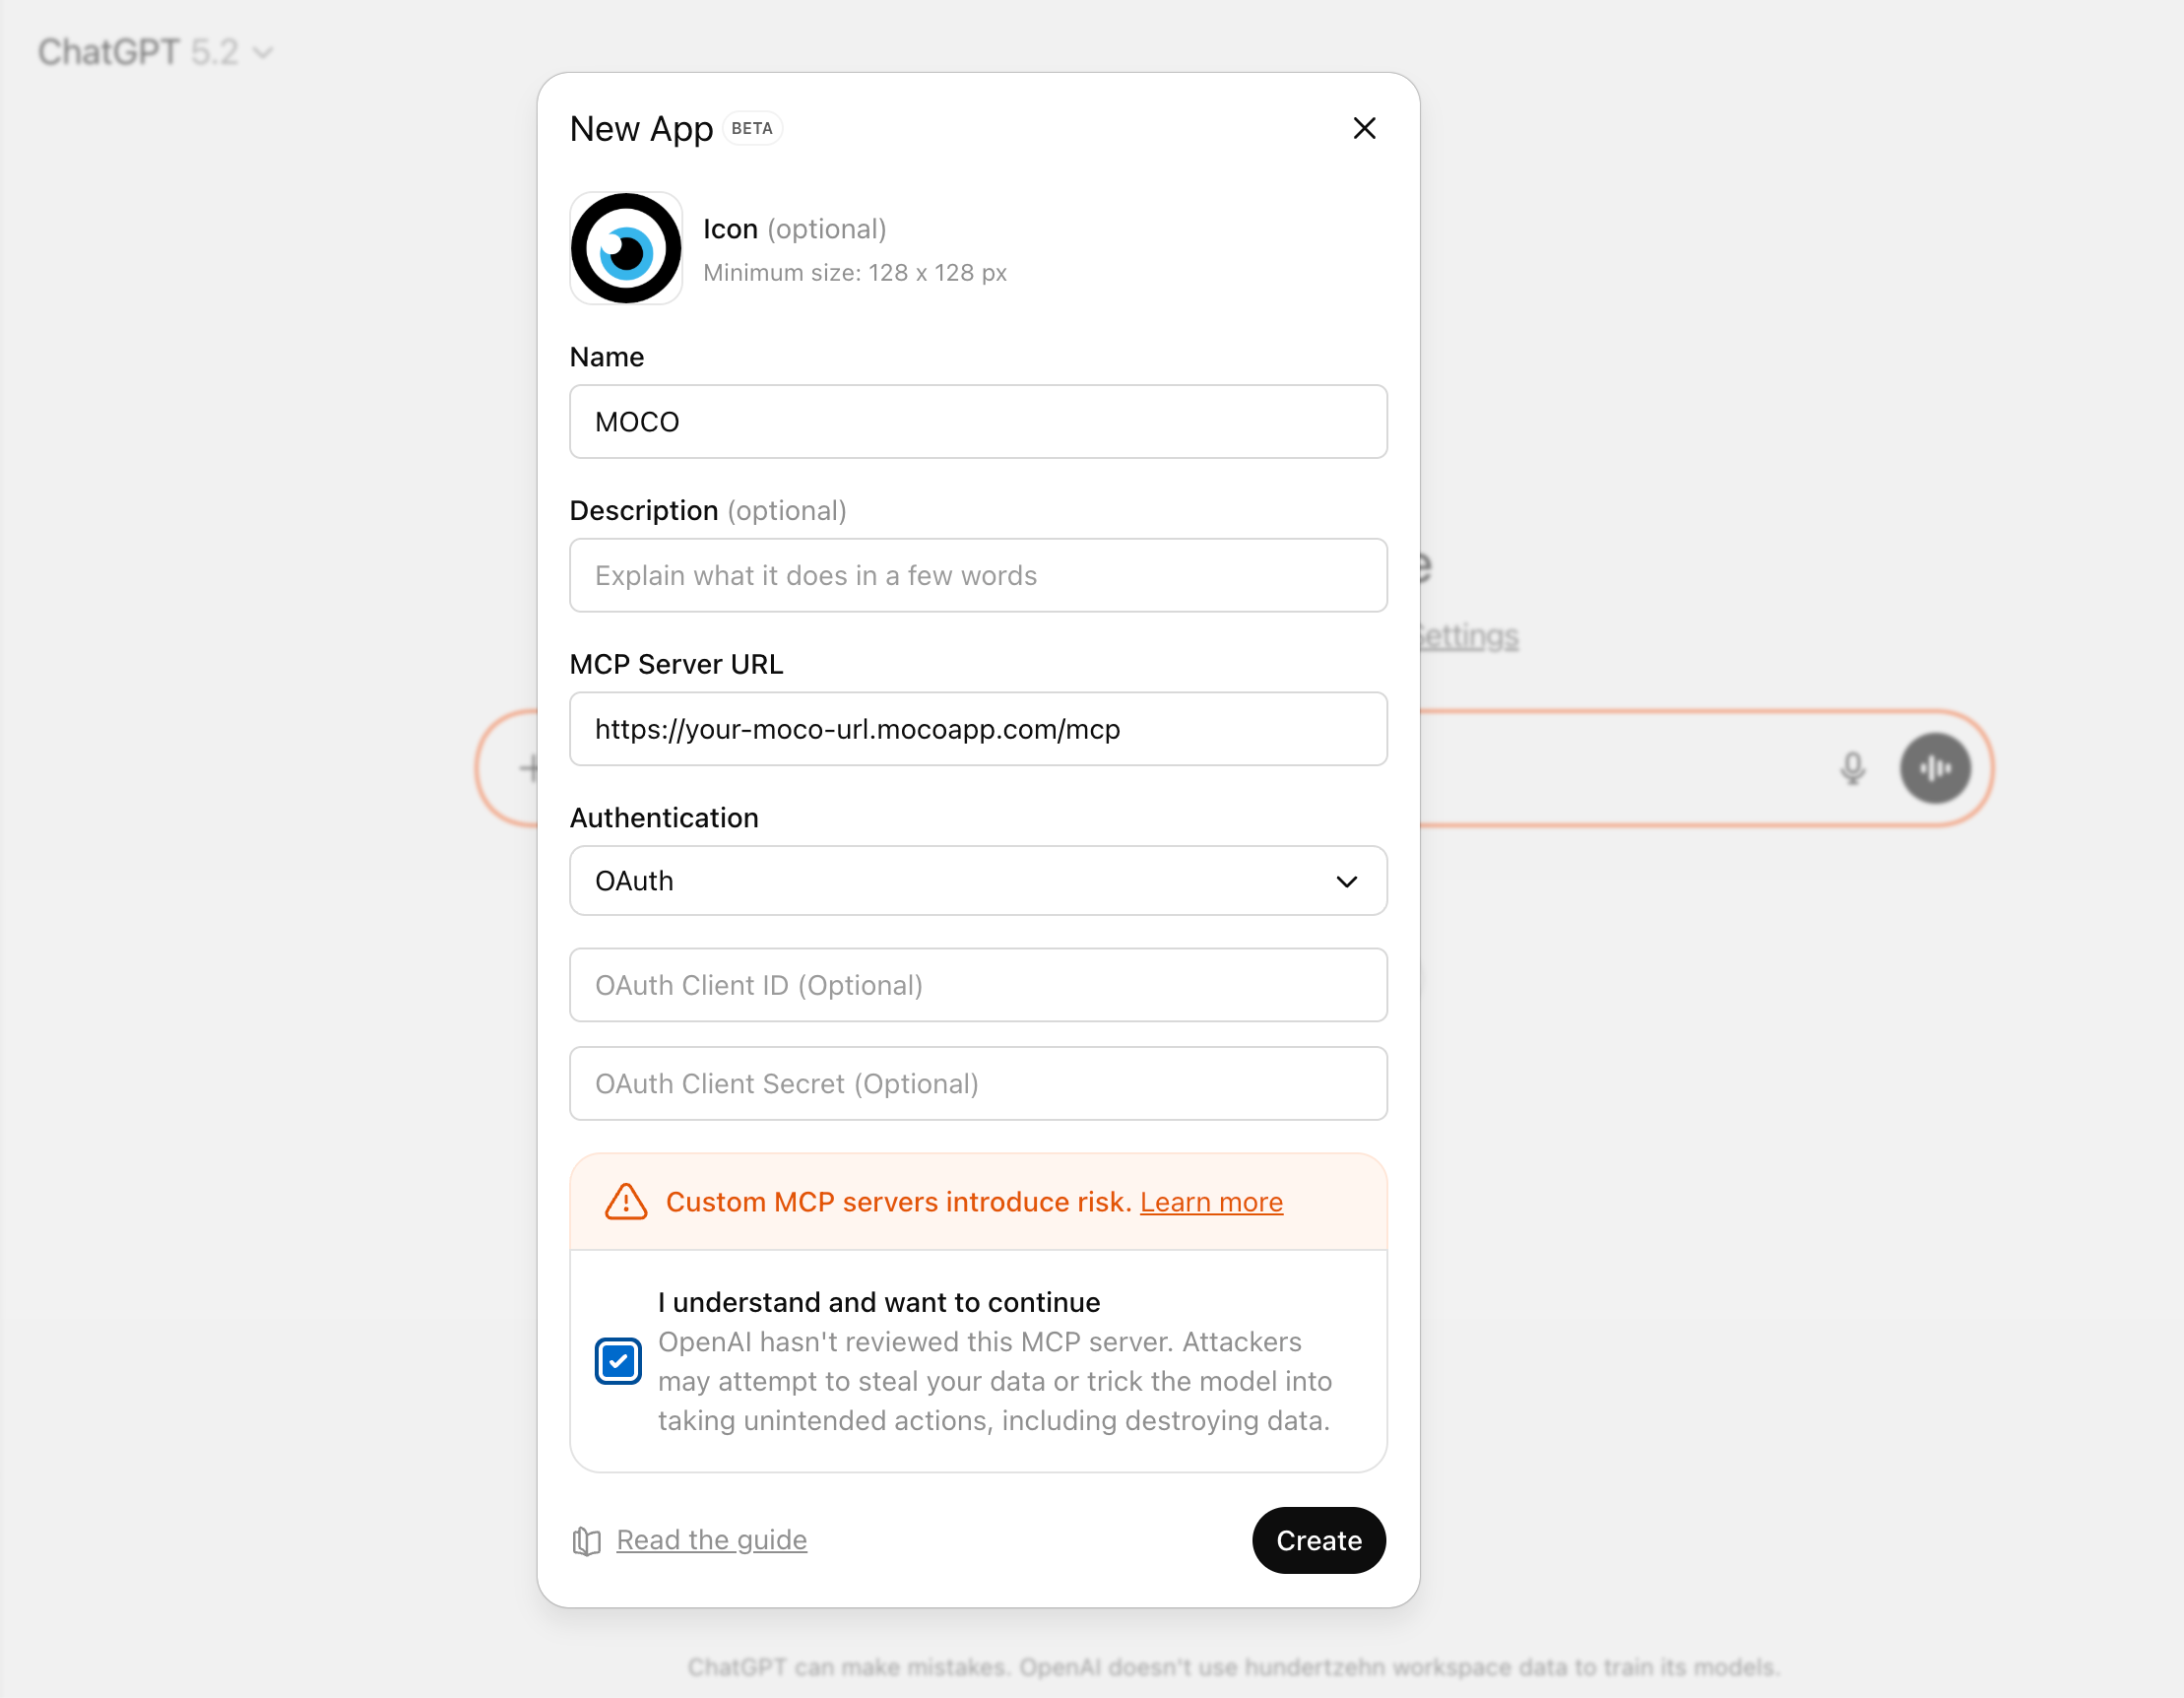Focus the Description input field
2184x1698 pixels.
[x=977, y=575]
